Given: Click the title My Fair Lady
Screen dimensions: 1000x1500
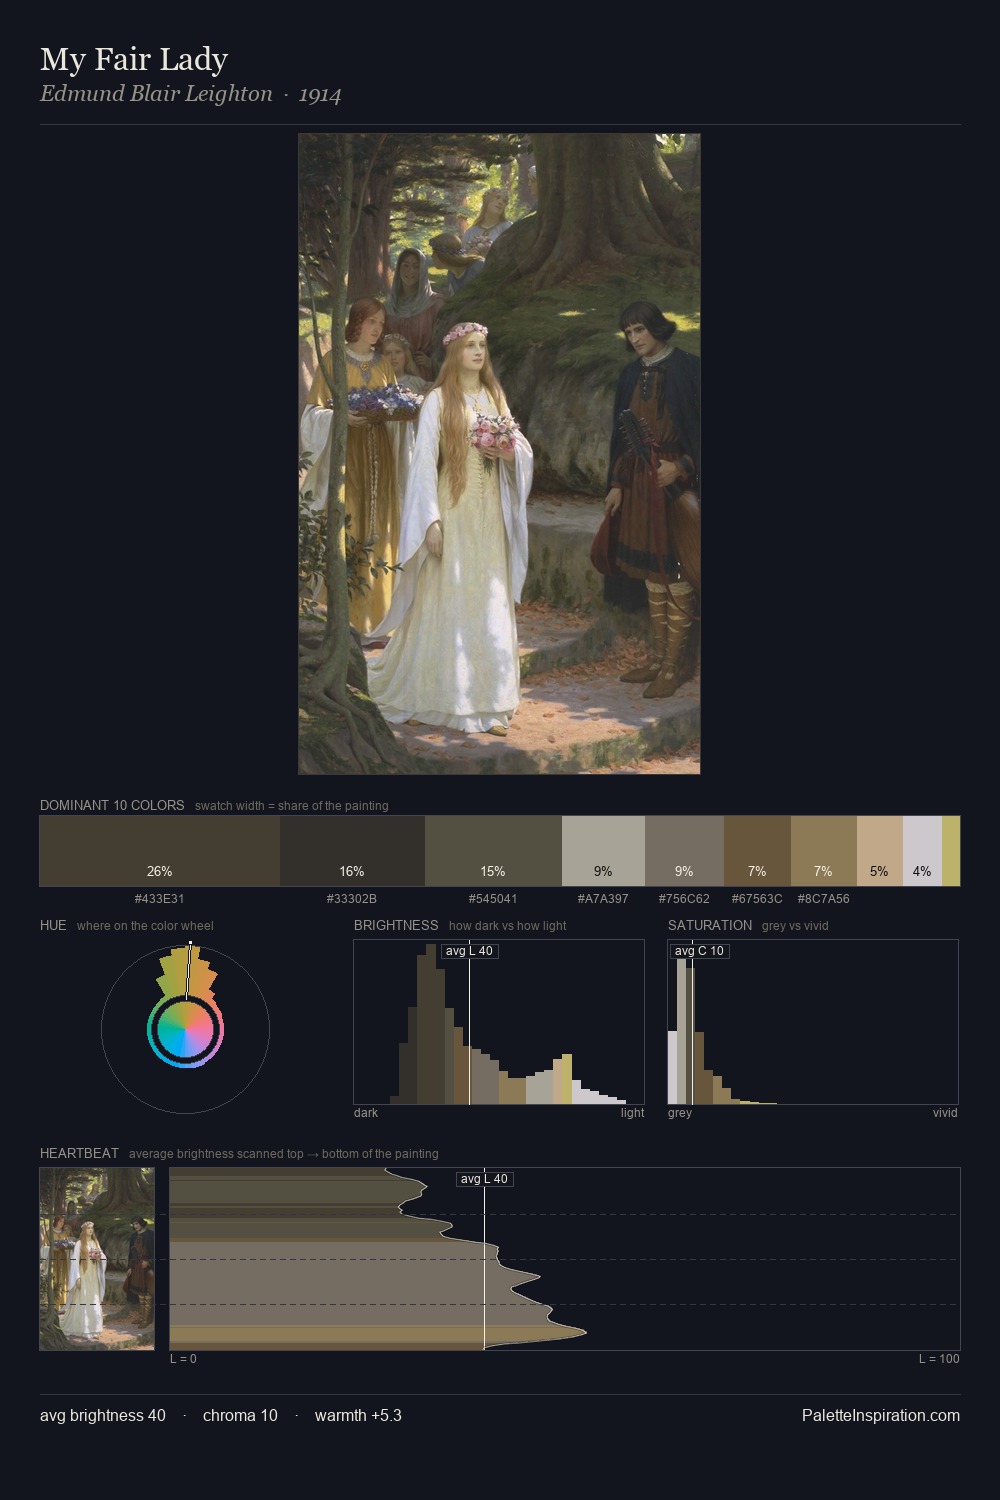Looking at the screenshot, I should click(x=134, y=60).
